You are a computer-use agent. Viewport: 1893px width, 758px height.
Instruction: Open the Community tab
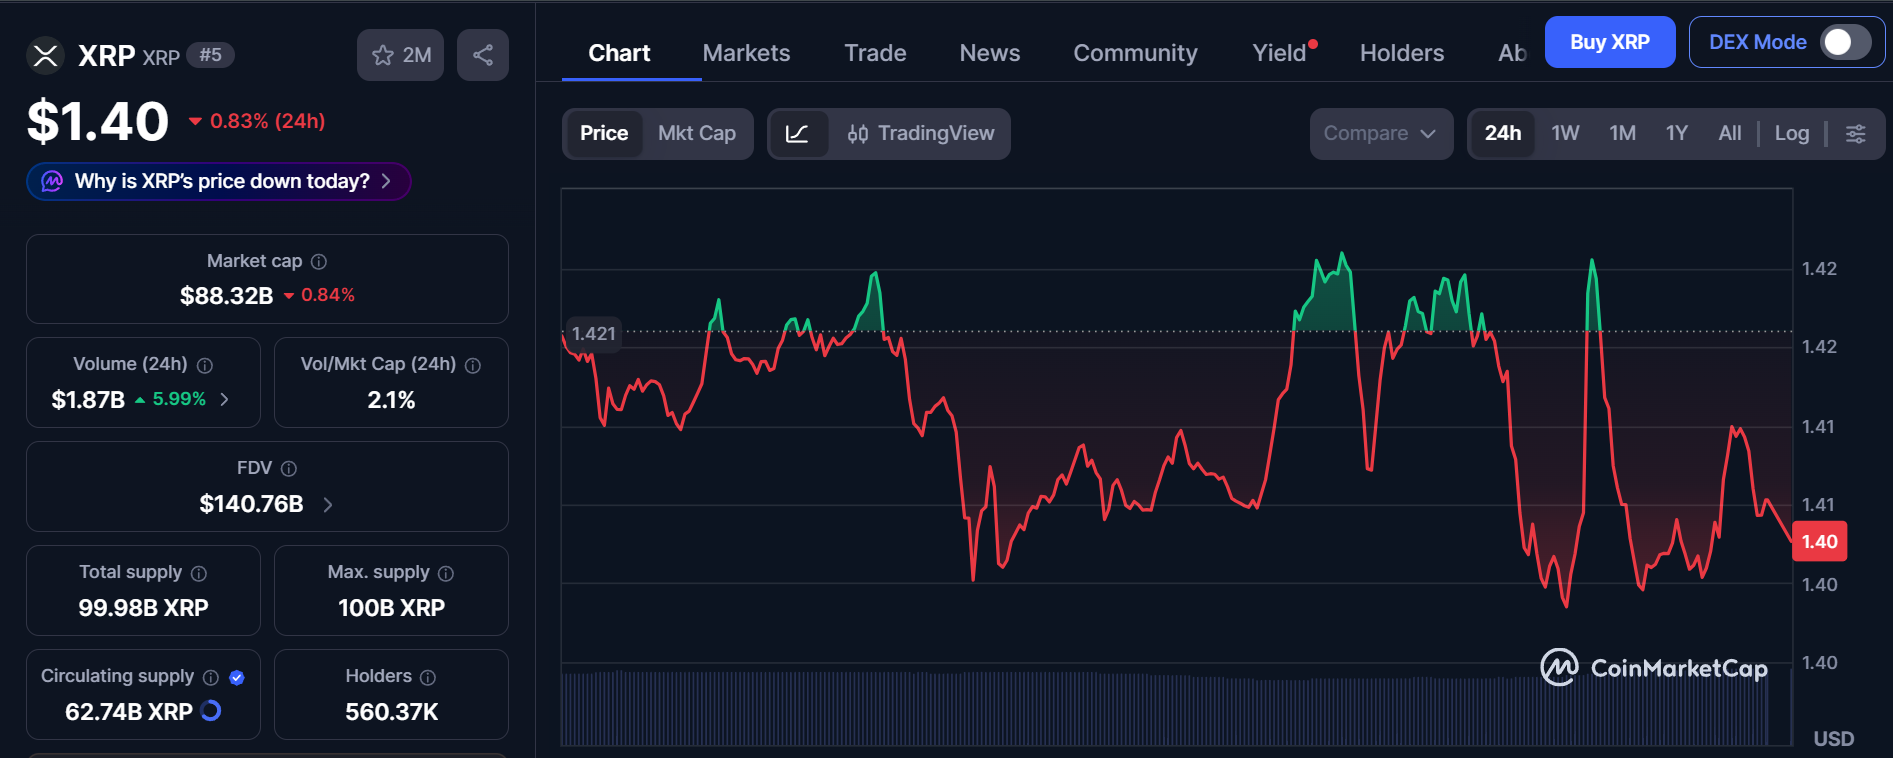[x=1135, y=53]
